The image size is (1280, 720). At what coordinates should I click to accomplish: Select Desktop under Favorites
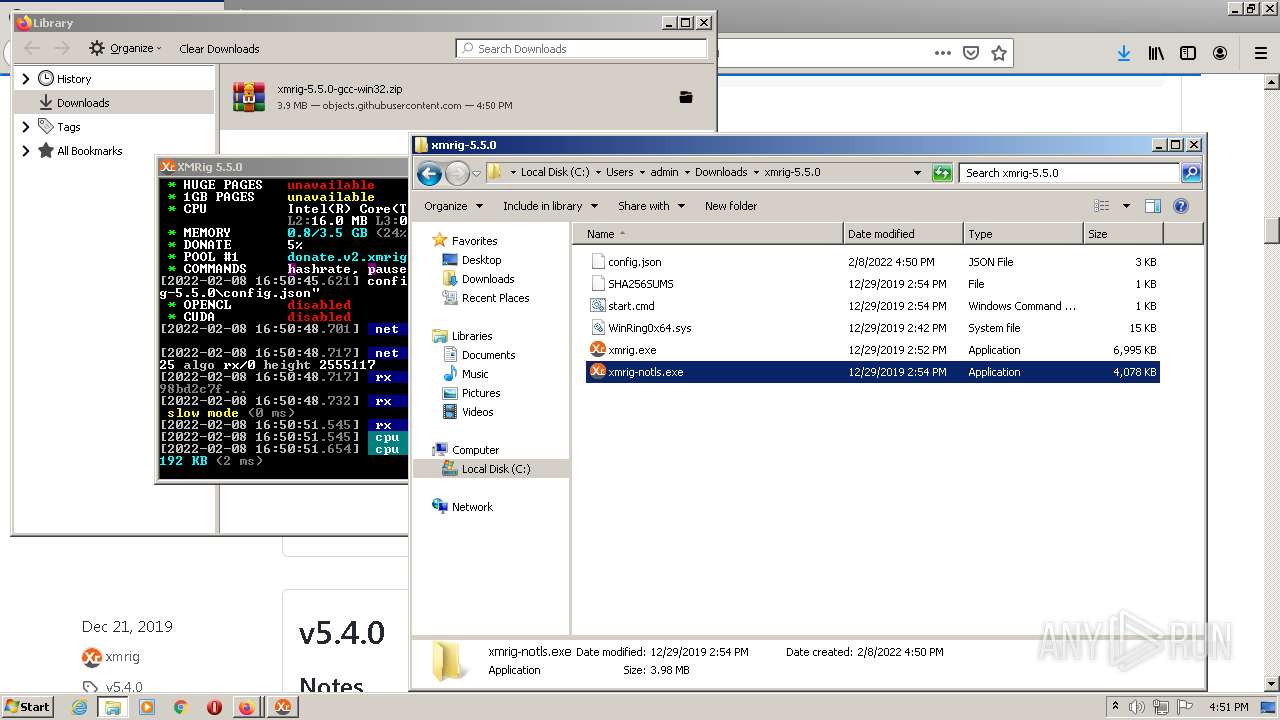tap(481, 260)
